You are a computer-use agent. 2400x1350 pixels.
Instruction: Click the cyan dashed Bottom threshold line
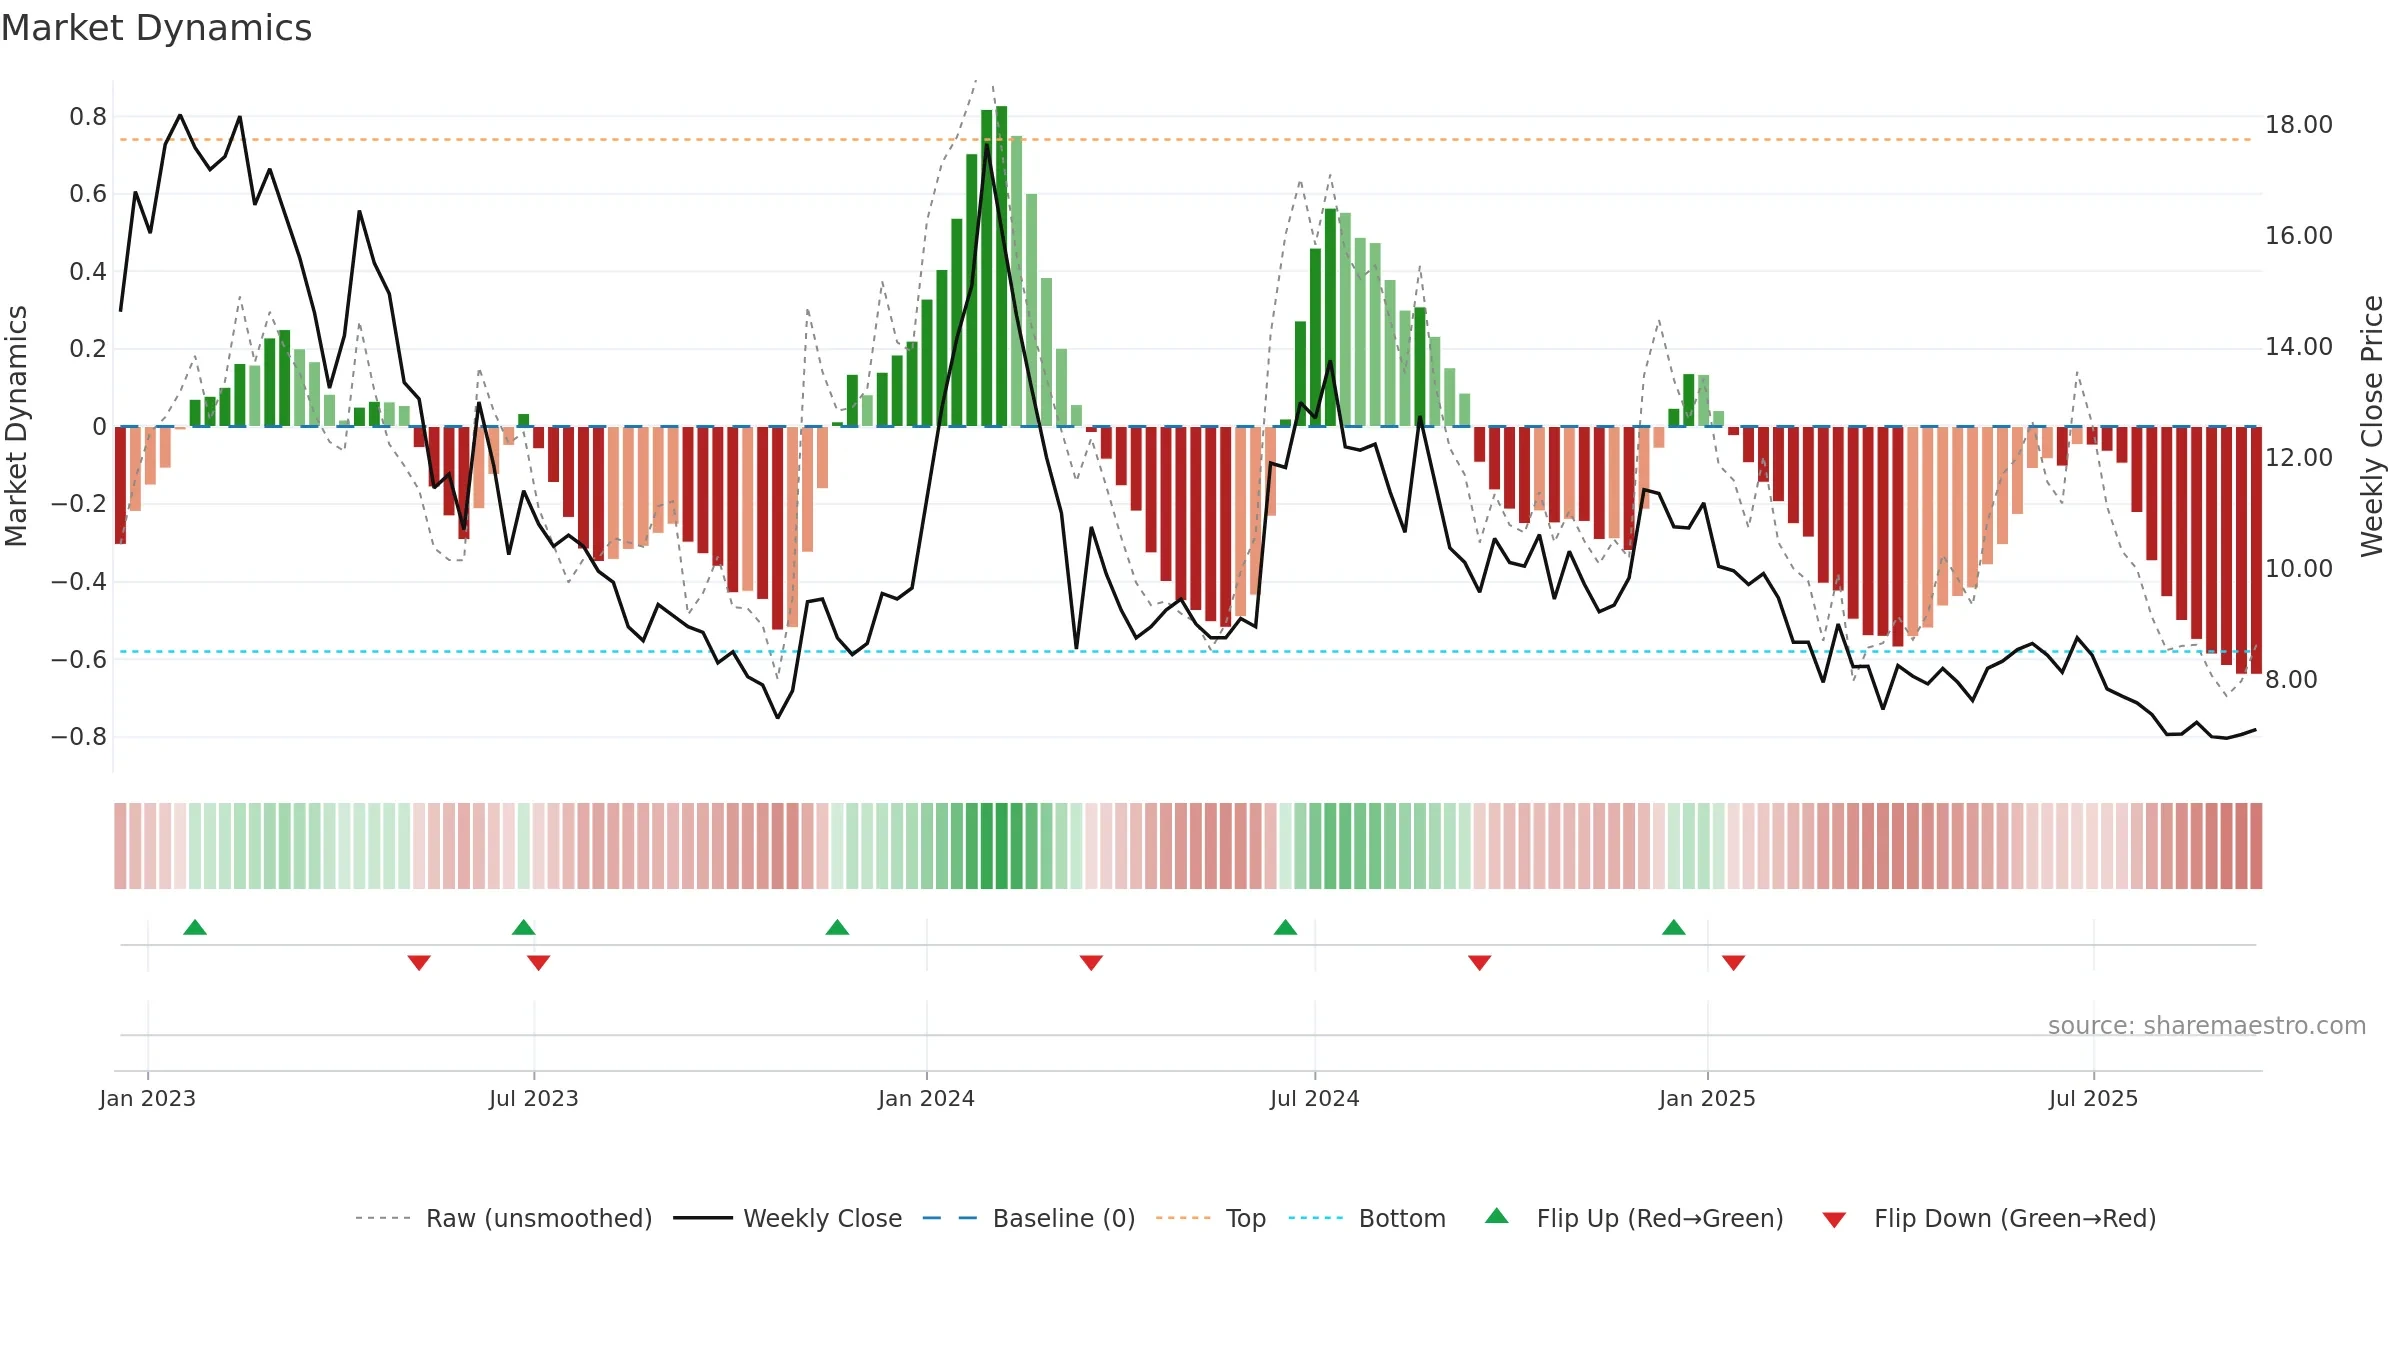click(1186, 652)
